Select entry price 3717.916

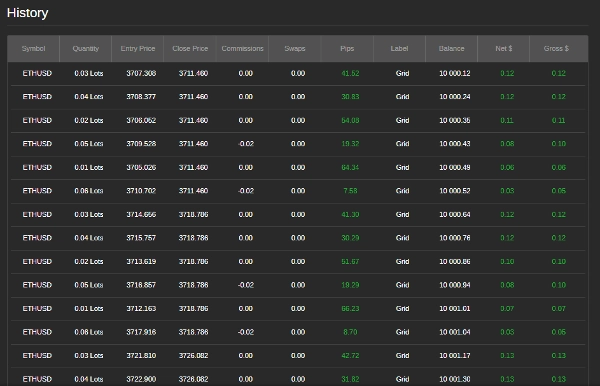(x=141, y=332)
